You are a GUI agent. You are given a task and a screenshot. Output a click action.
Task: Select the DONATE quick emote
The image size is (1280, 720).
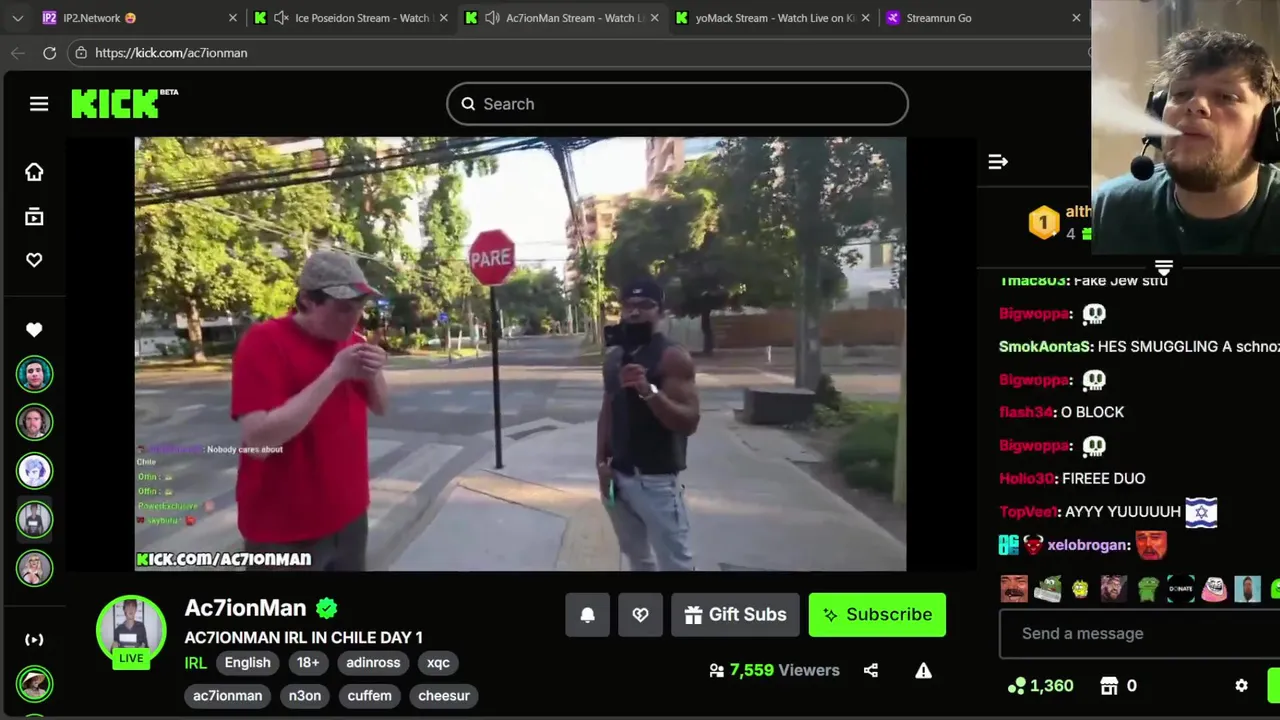tap(1181, 589)
